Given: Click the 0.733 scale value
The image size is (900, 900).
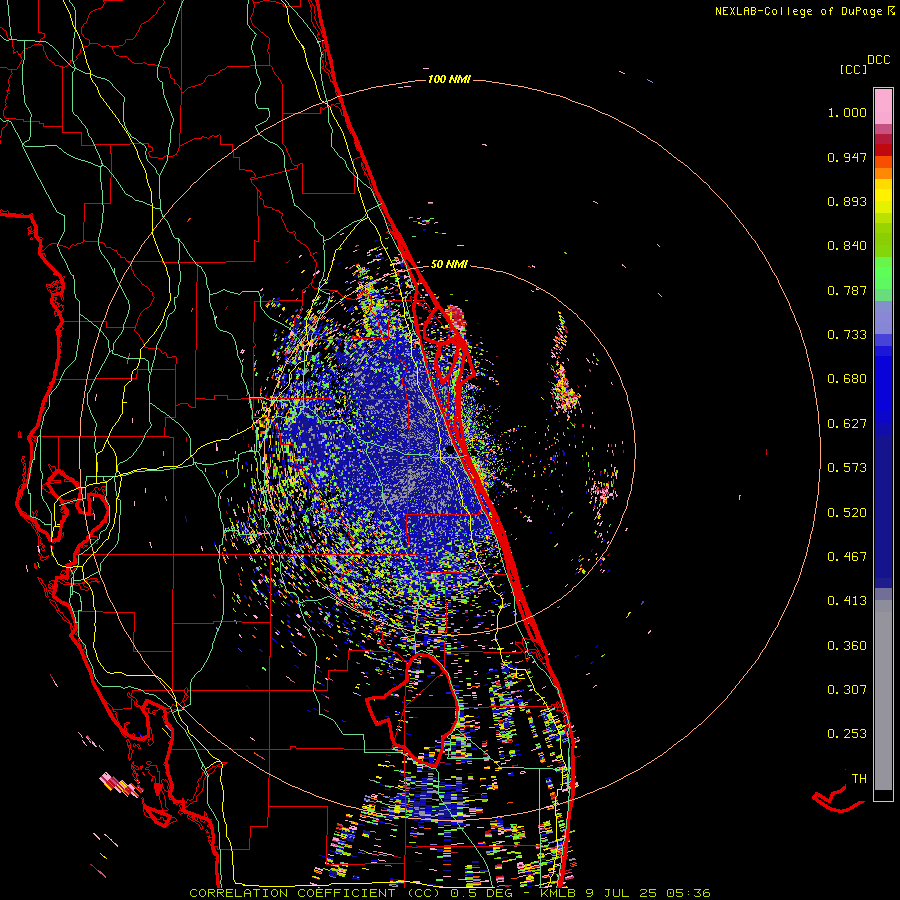Looking at the screenshot, I should pyautogui.click(x=847, y=335).
